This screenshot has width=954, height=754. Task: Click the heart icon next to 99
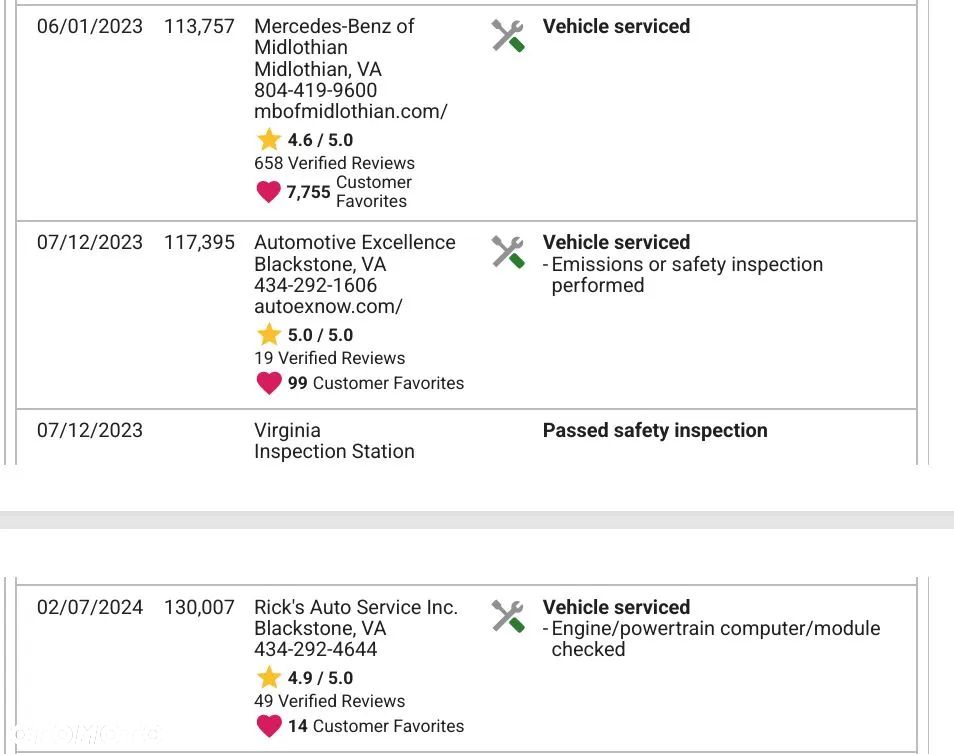click(x=268, y=383)
